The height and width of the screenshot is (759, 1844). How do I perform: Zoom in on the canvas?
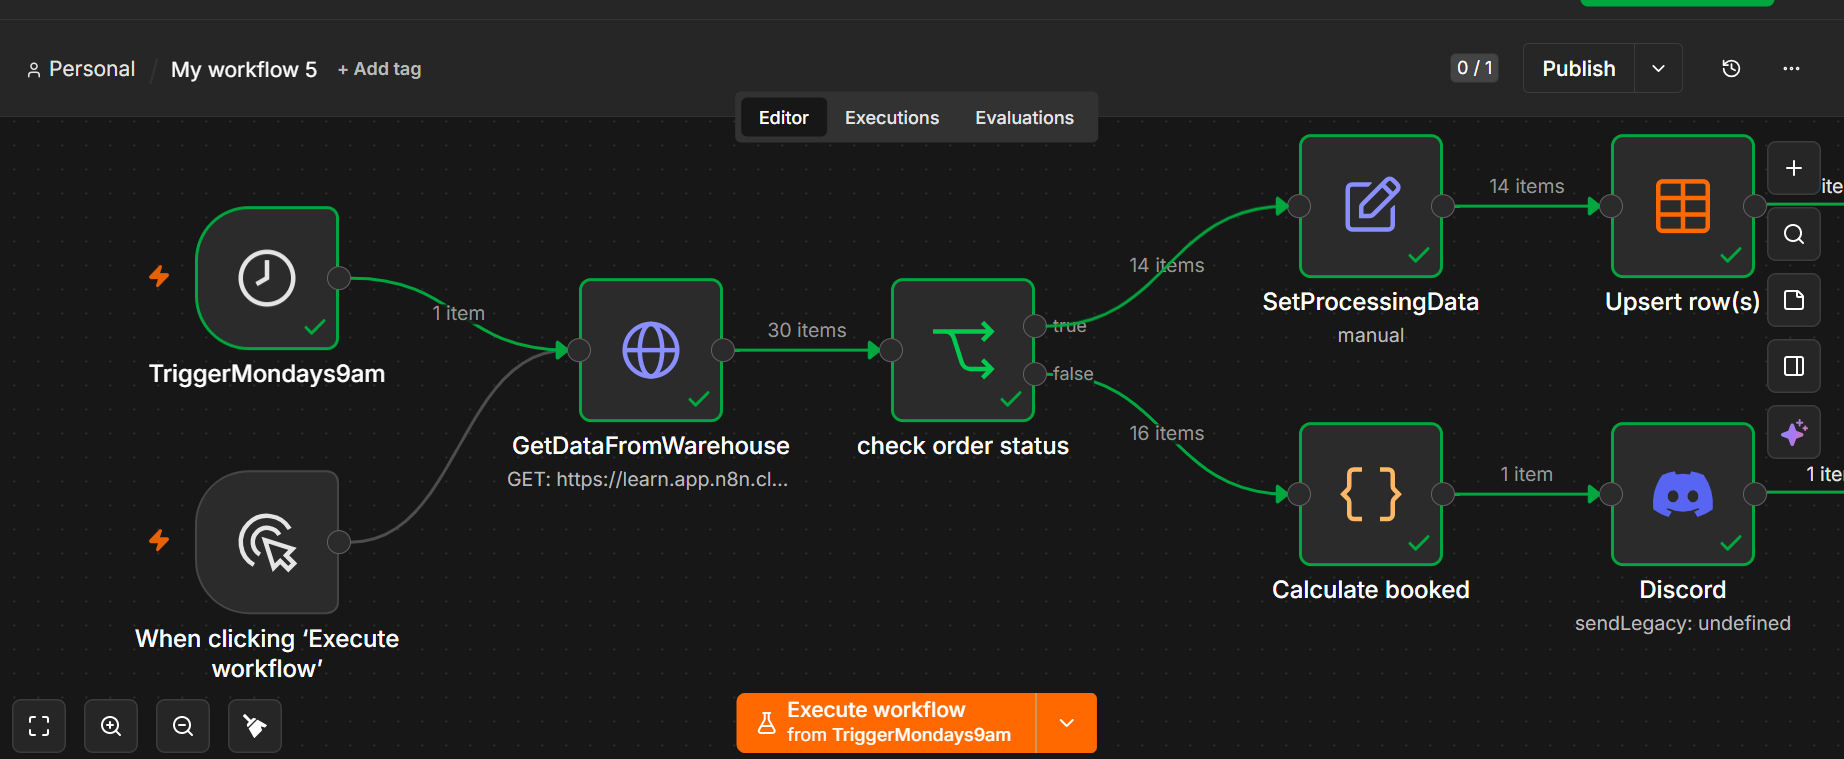tap(111, 726)
